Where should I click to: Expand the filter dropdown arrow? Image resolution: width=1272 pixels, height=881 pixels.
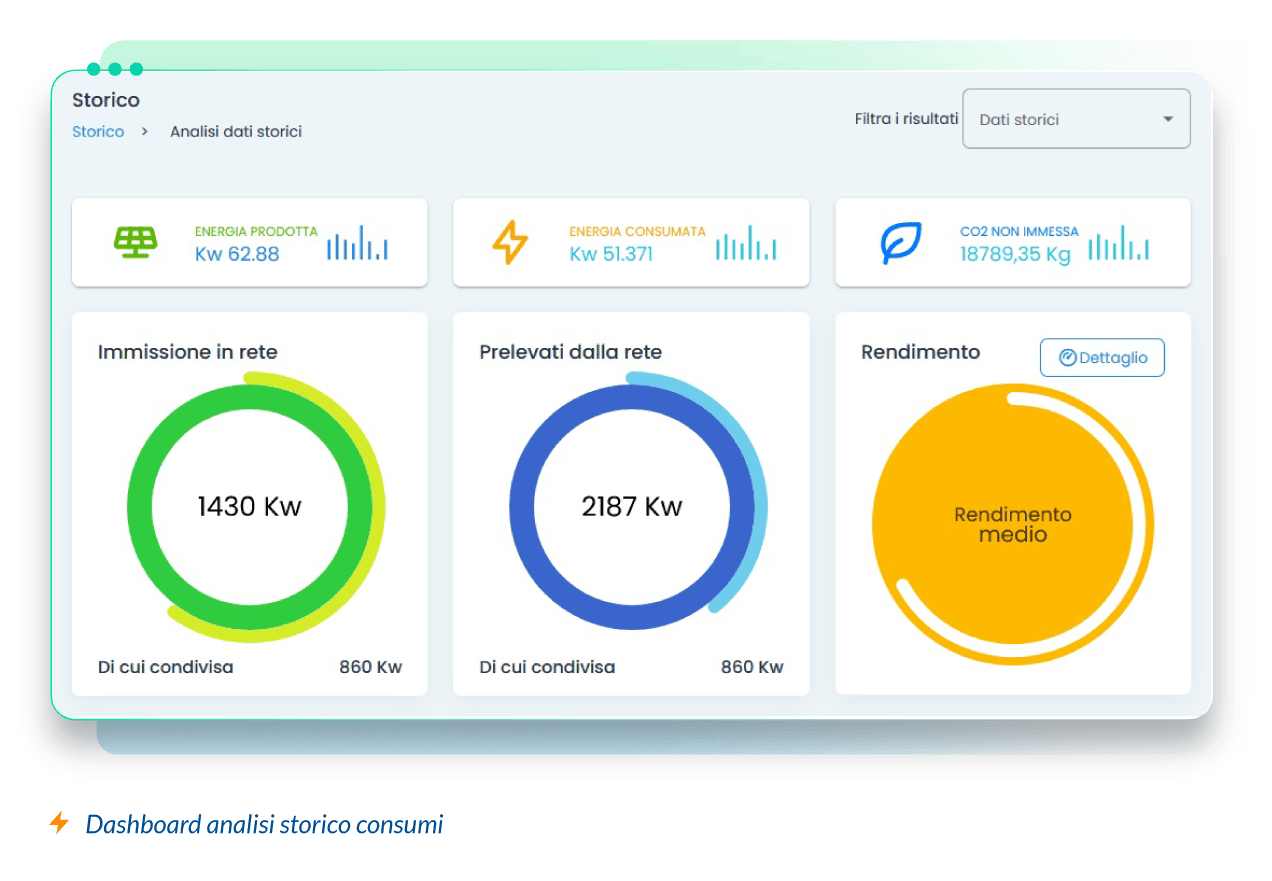tap(1167, 119)
